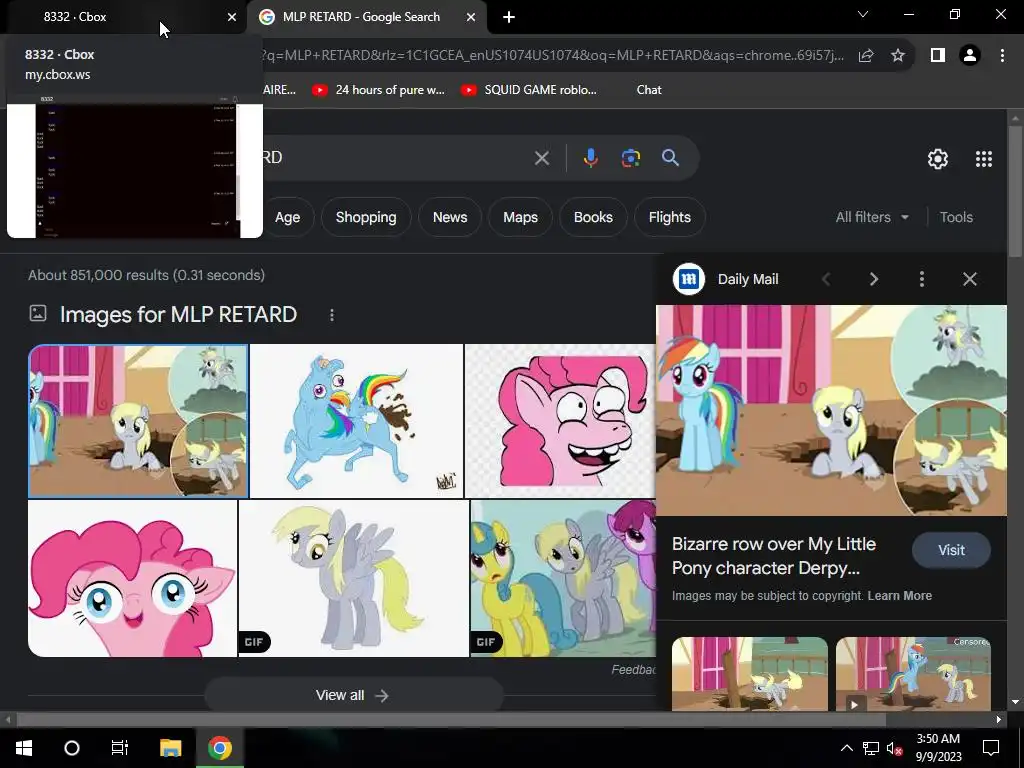Open the big-eyed pink pony thumbnail
Screen dimensions: 1024x768
point(133,579)
